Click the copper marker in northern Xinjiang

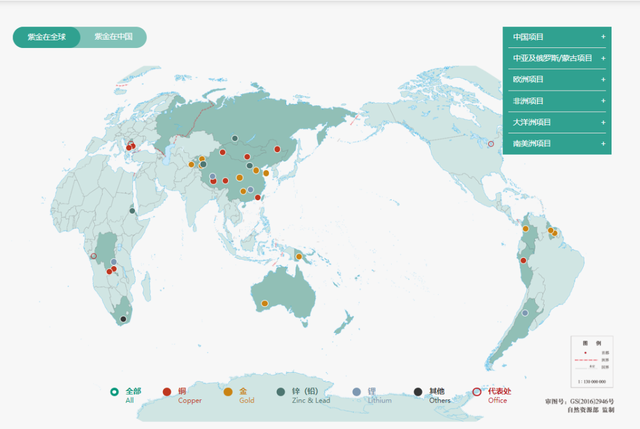pyautogui.click(x=222, y=152)
